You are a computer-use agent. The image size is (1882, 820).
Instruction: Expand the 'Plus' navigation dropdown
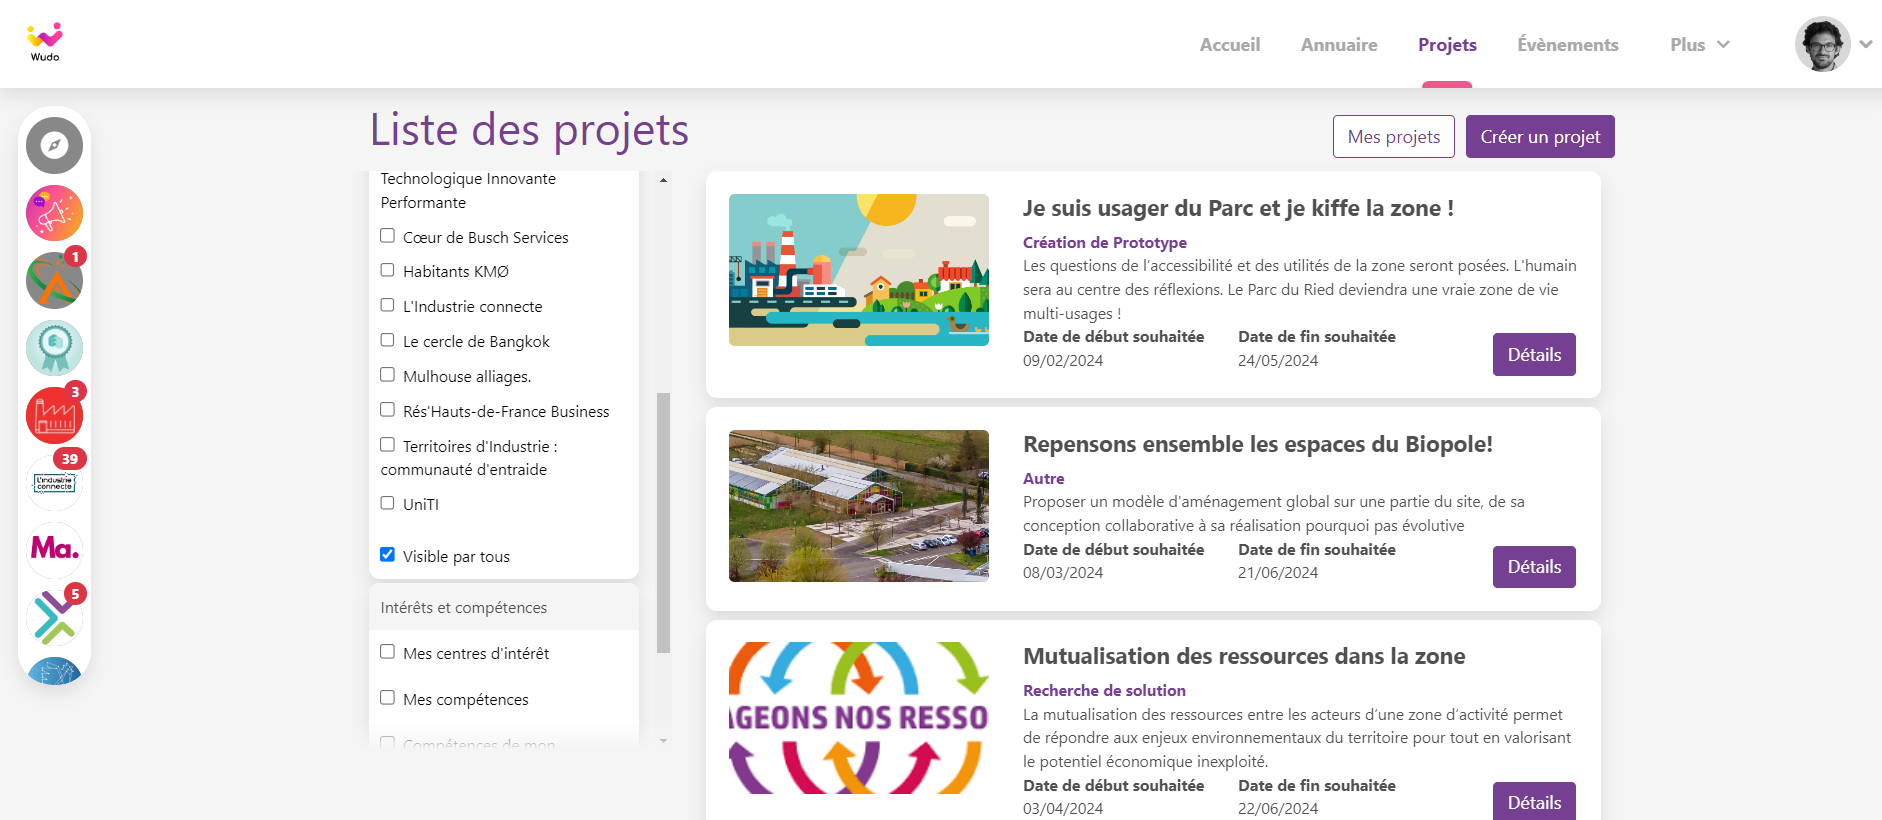click(1699, 45)
